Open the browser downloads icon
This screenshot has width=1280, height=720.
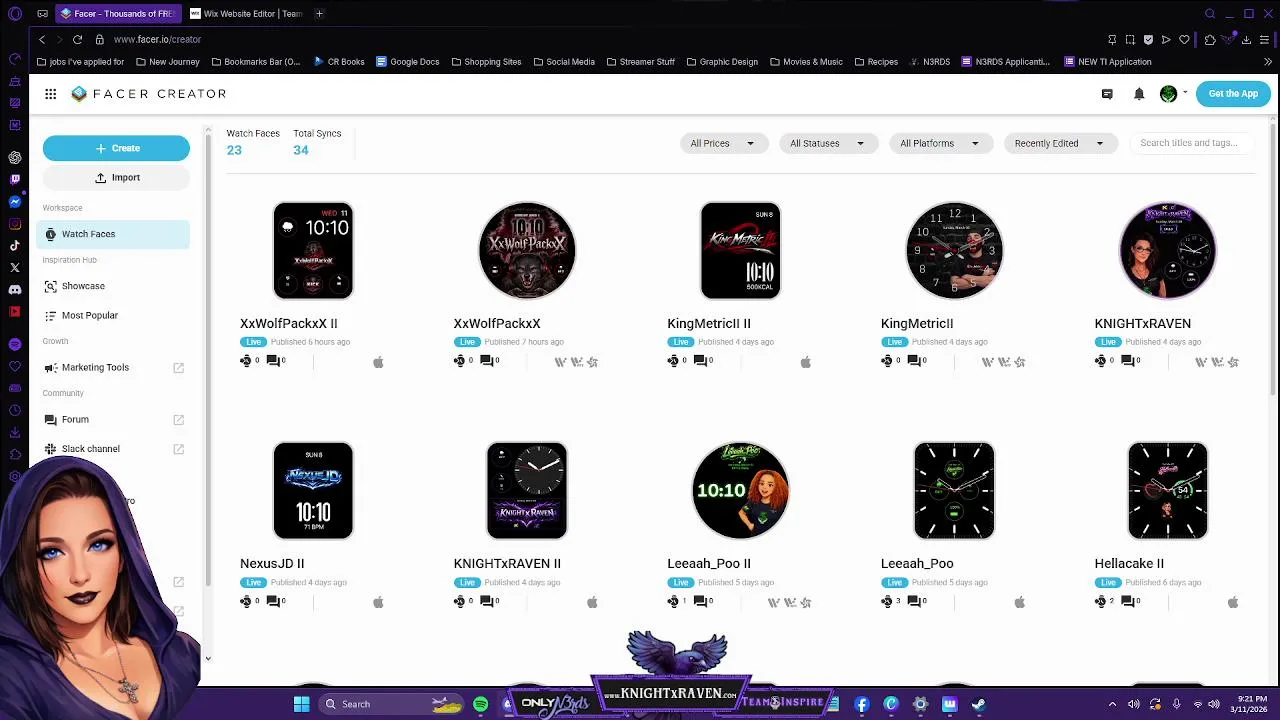click(x=1246, y=40)
